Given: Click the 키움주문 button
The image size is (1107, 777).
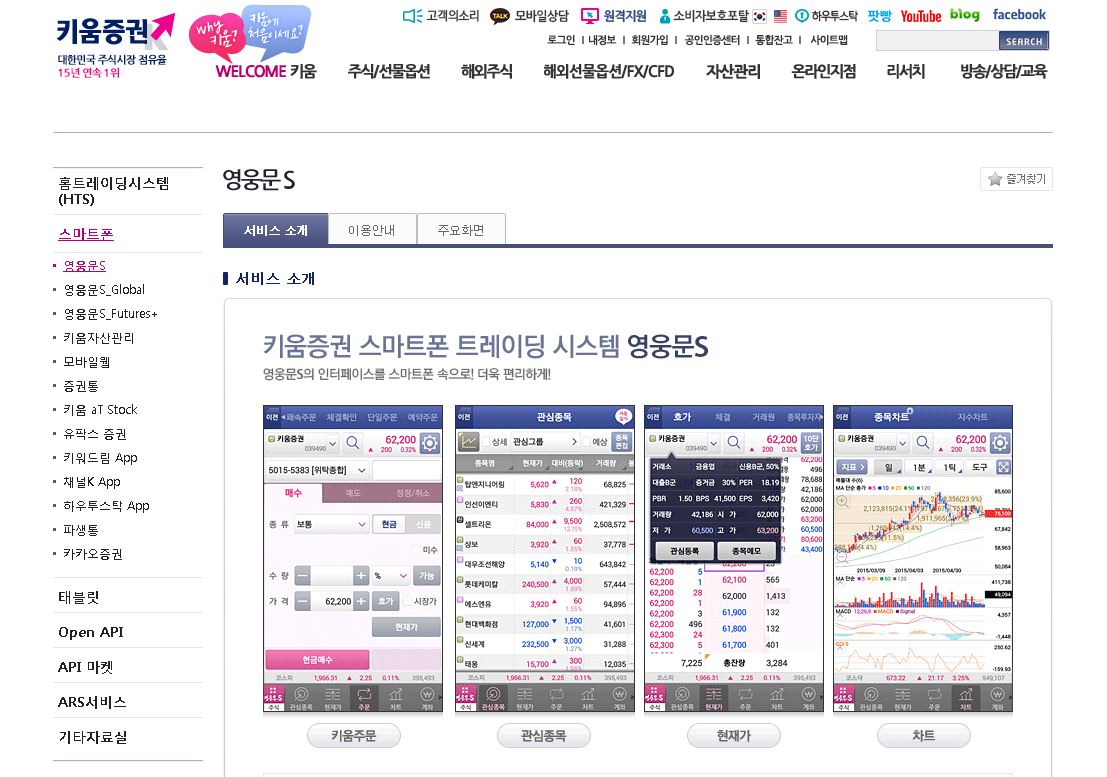Looking at the screenshot, I should coord(354,735).
